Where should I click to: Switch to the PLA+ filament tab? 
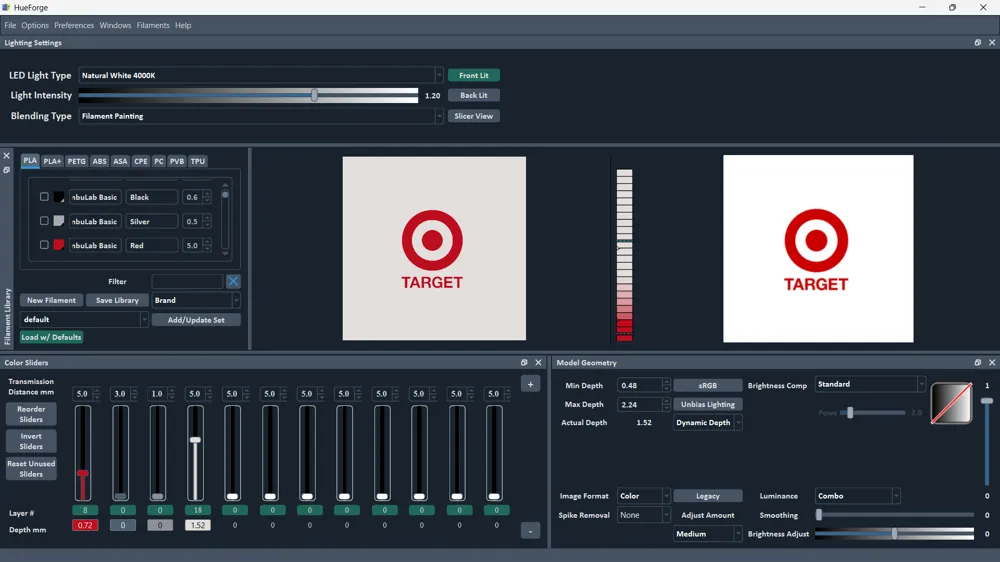coord(52,161)
